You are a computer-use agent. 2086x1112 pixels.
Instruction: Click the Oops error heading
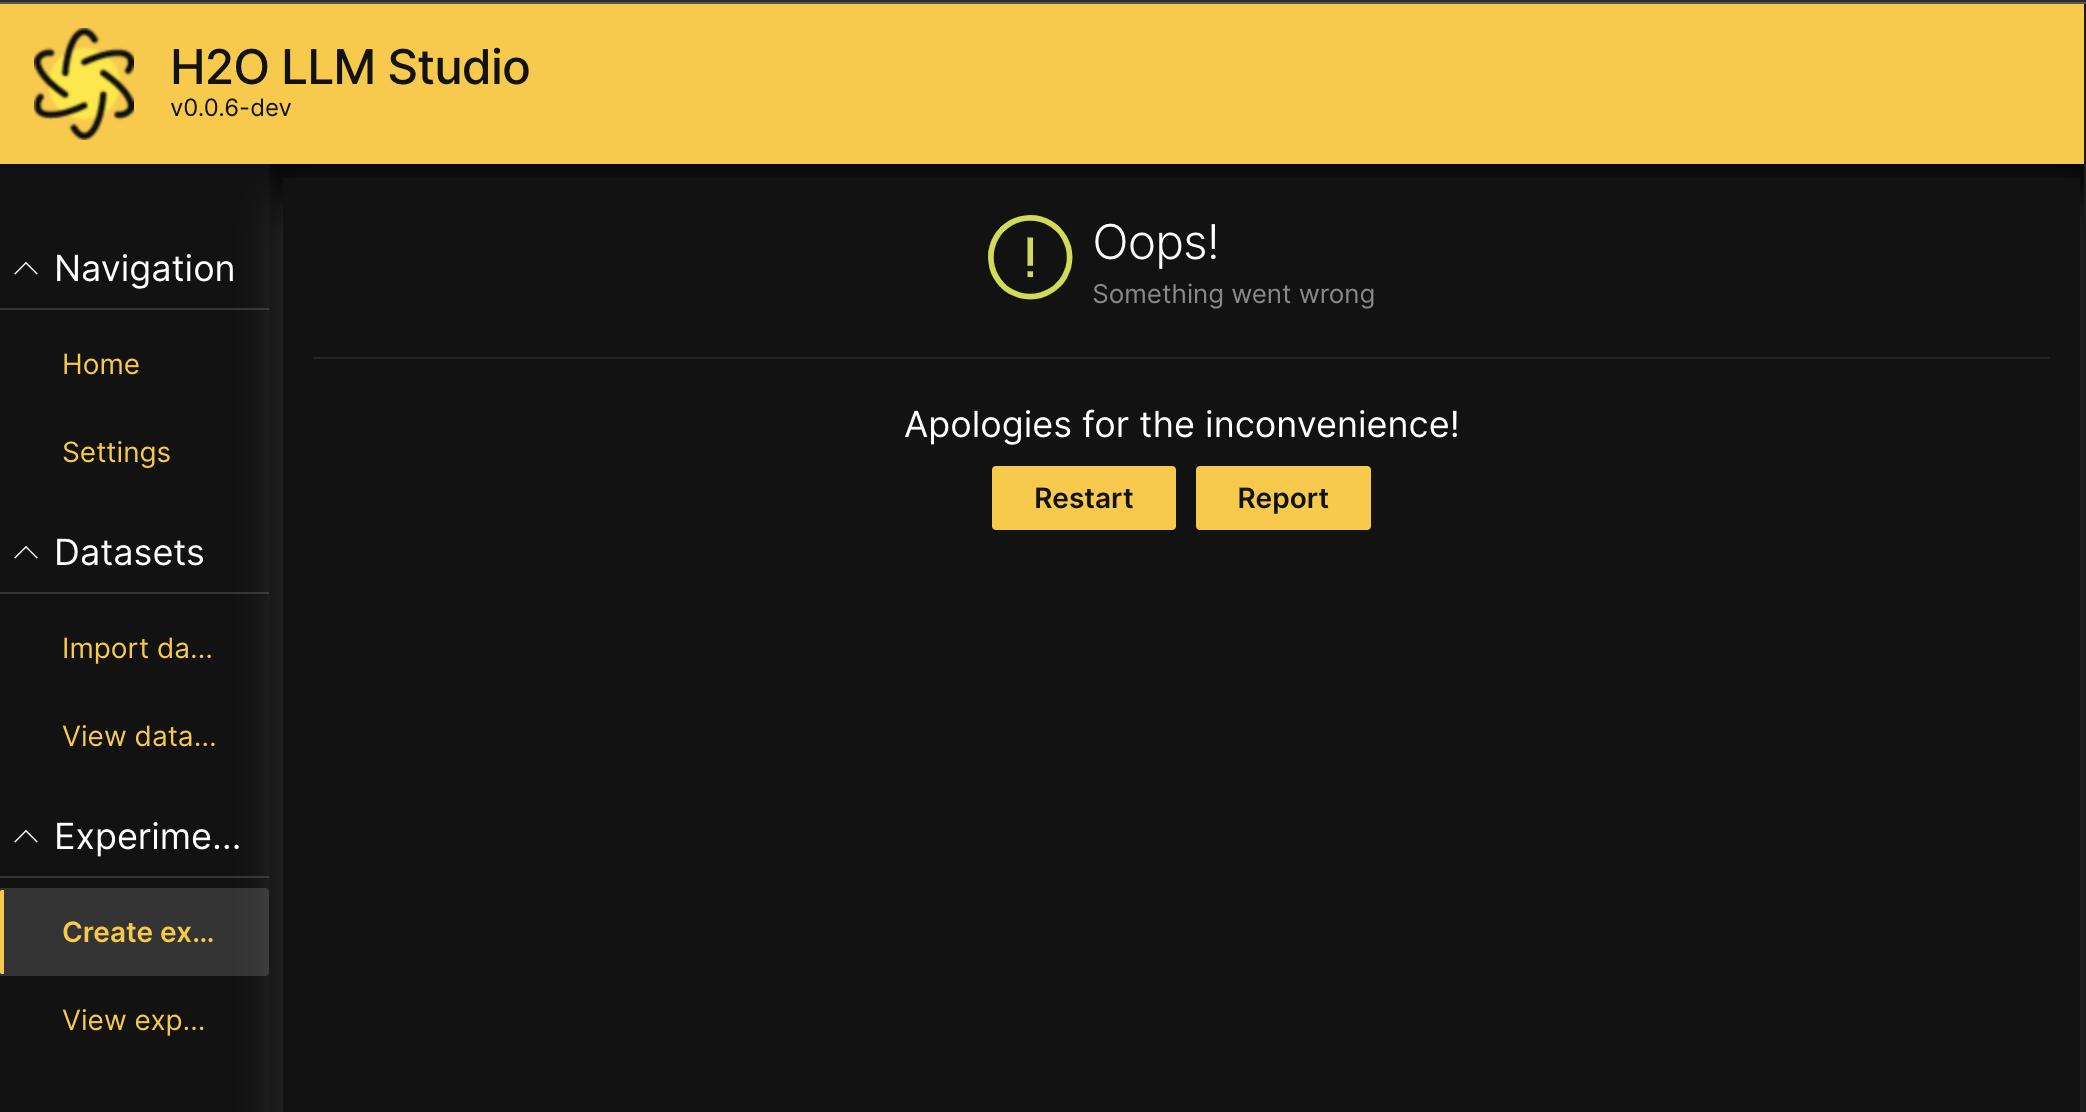1154,240
